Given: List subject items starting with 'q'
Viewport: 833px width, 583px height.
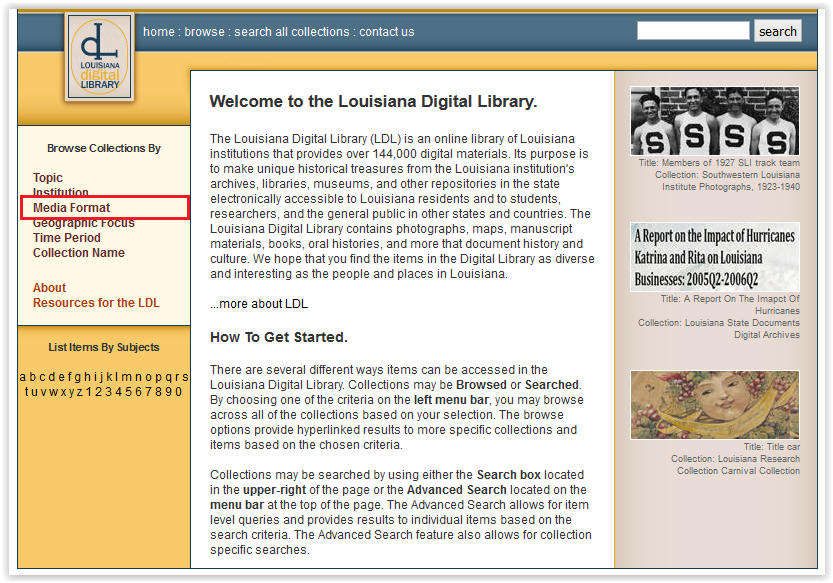Looking at the screenshot, I should click(x=168, y=377).
